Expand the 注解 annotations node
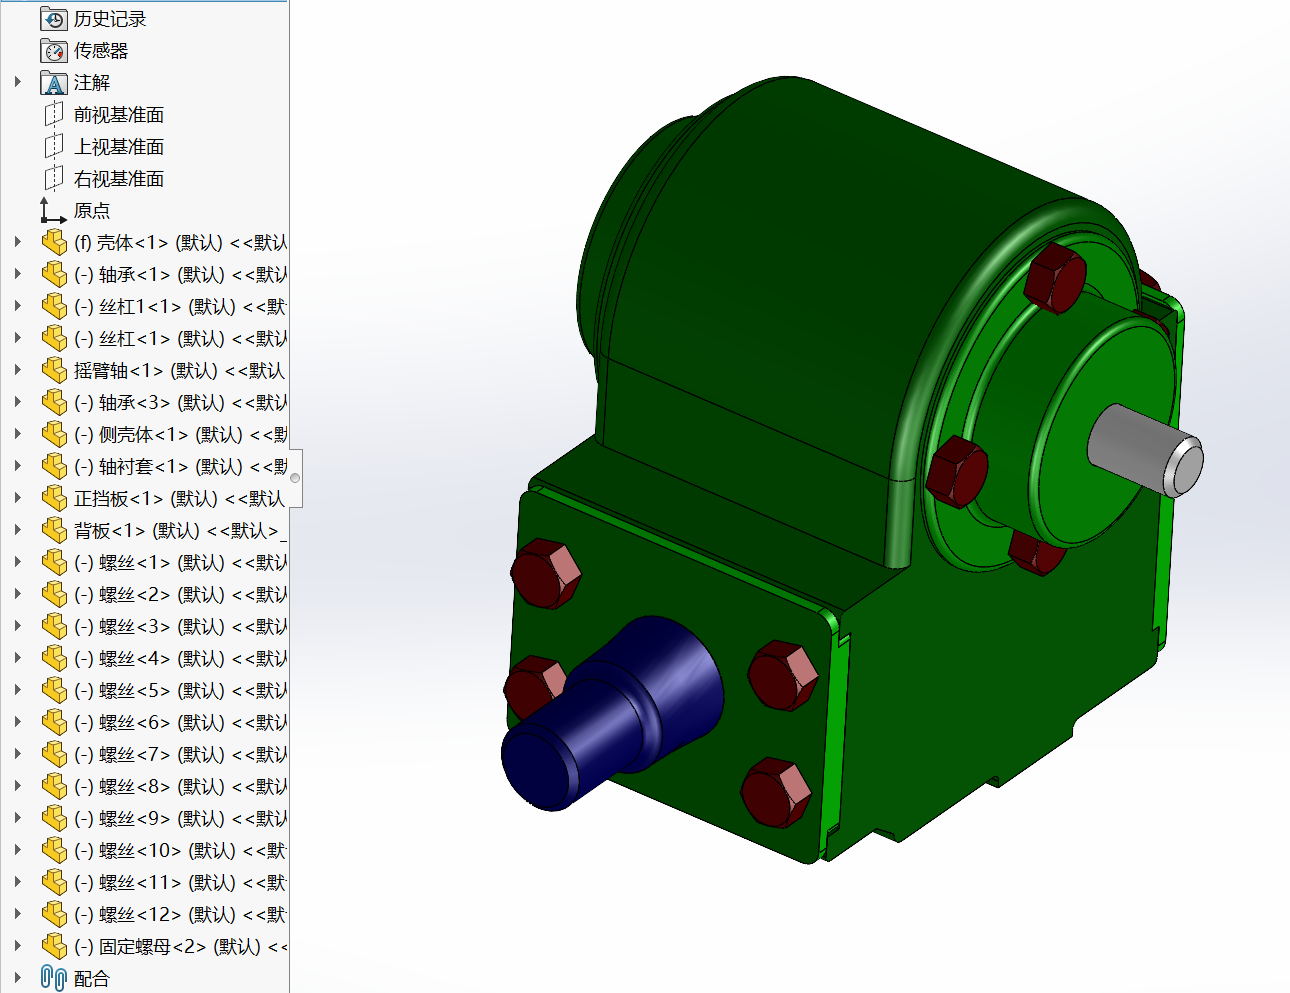 [x=18, y=82]
